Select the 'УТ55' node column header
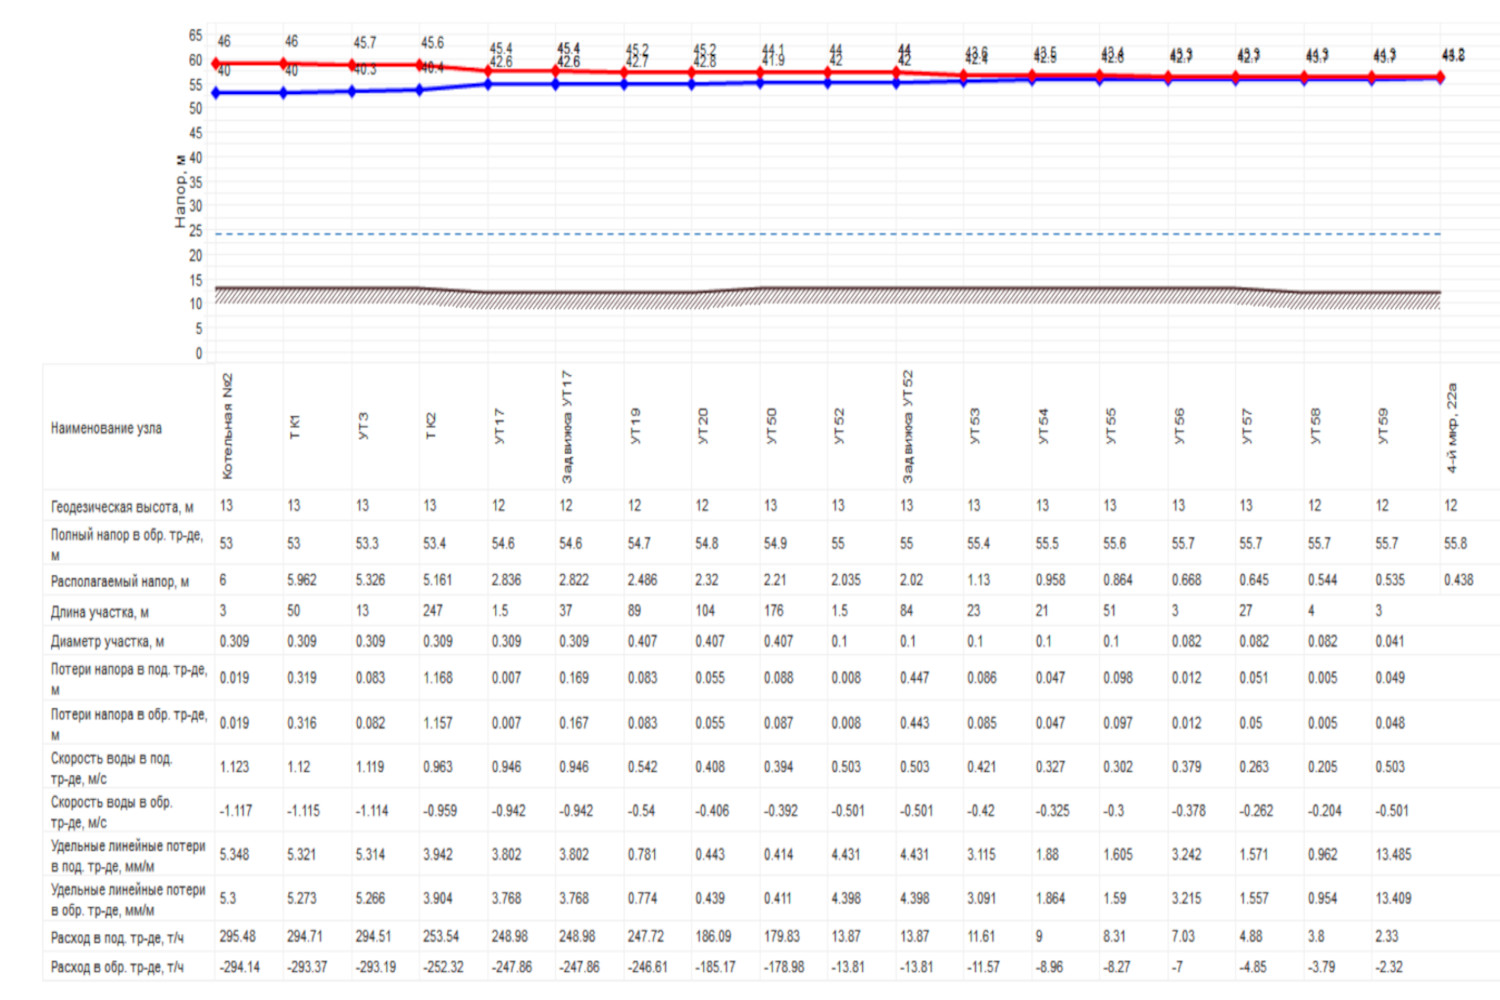Image resolution: width=1500 pixels, height=1000 pixels. pyautogui.click(x=1111, y=425)
